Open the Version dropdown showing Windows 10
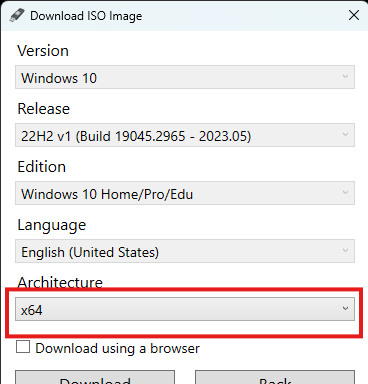This screenshot has width=368, height=384. click(185, 77)
